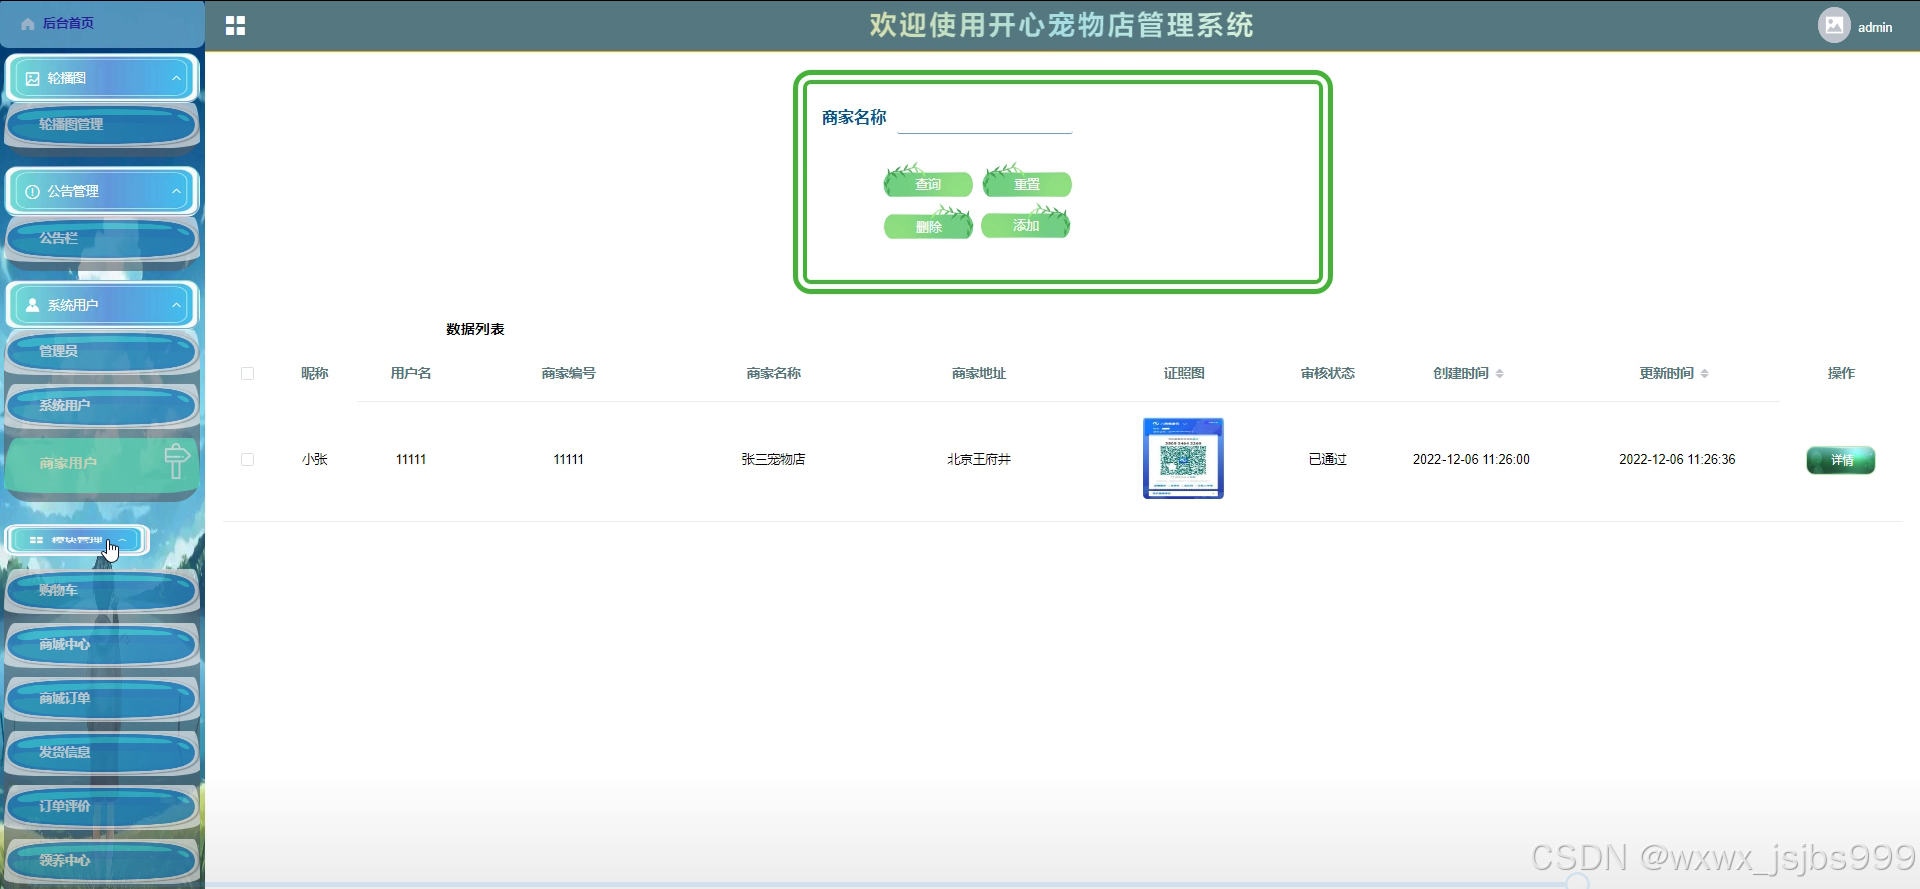Image resolution: width=1920 pixels, height=889 pixels.
Task: Select the checkbox for row 小张
Action: click(x=247, y=459)
